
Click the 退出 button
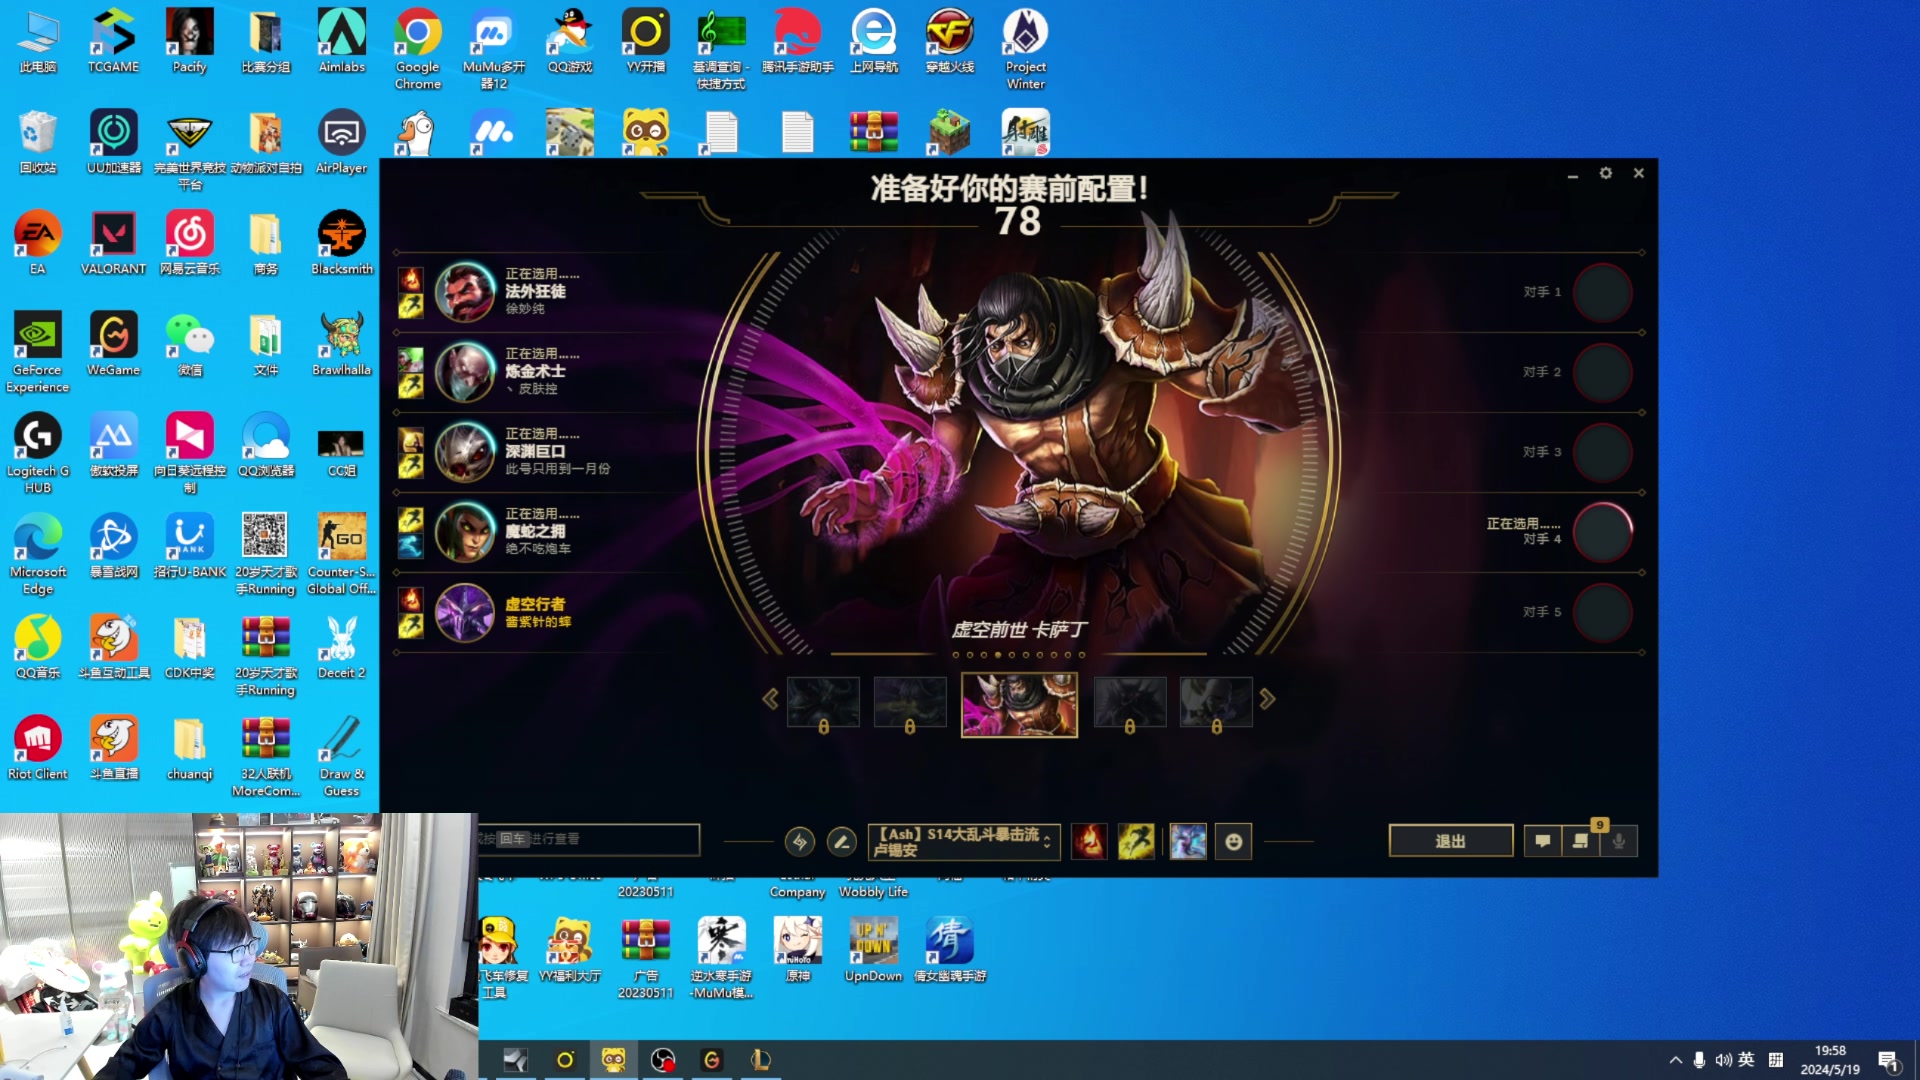(x=1450, y=841)
